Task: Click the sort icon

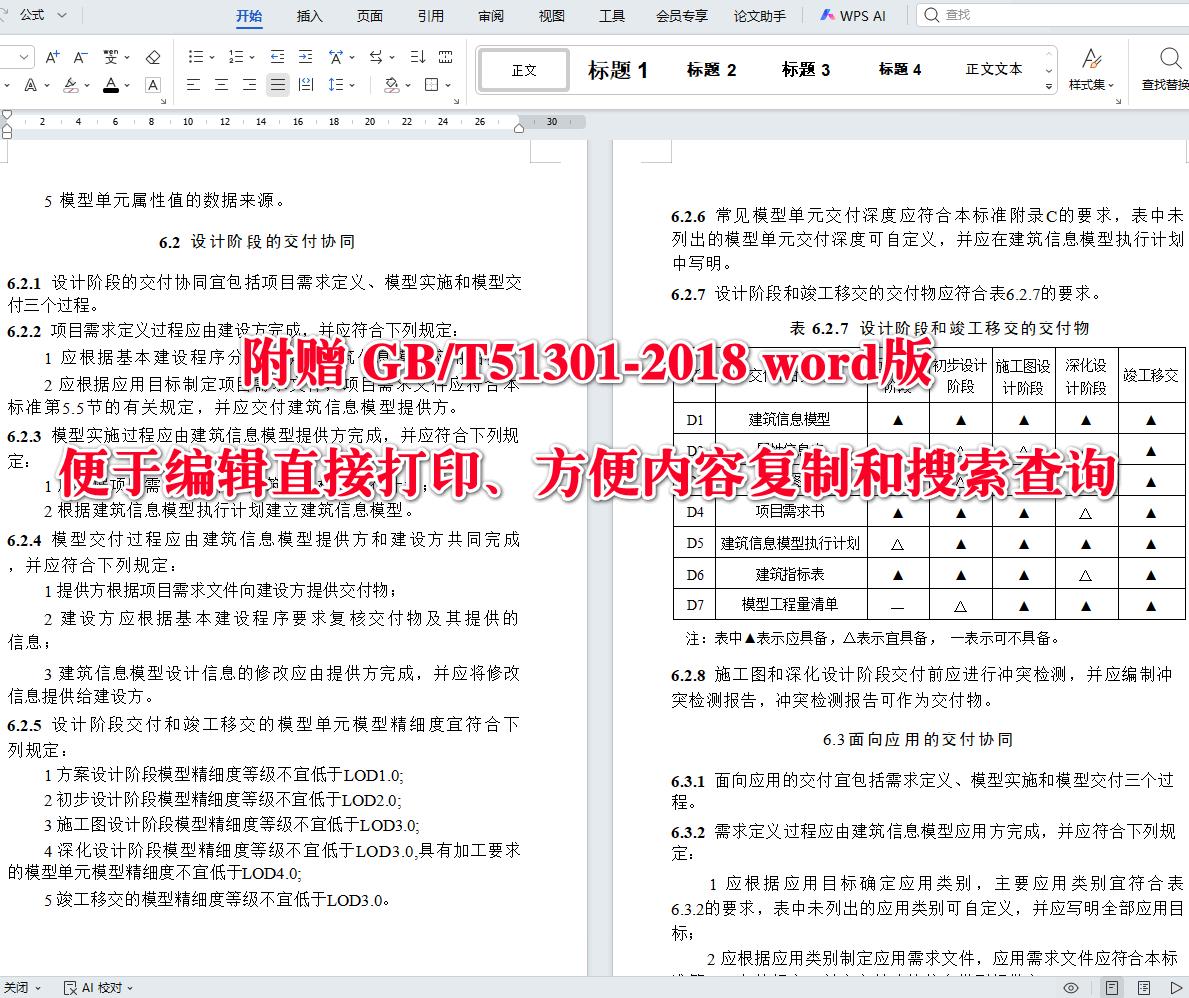Action: click(x=418, y=57)
